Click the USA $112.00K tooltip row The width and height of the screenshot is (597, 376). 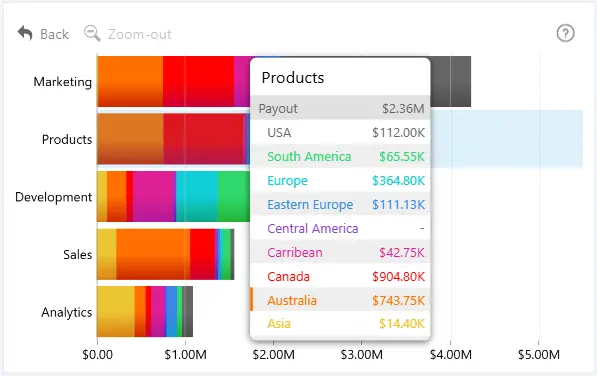[340, 132]
